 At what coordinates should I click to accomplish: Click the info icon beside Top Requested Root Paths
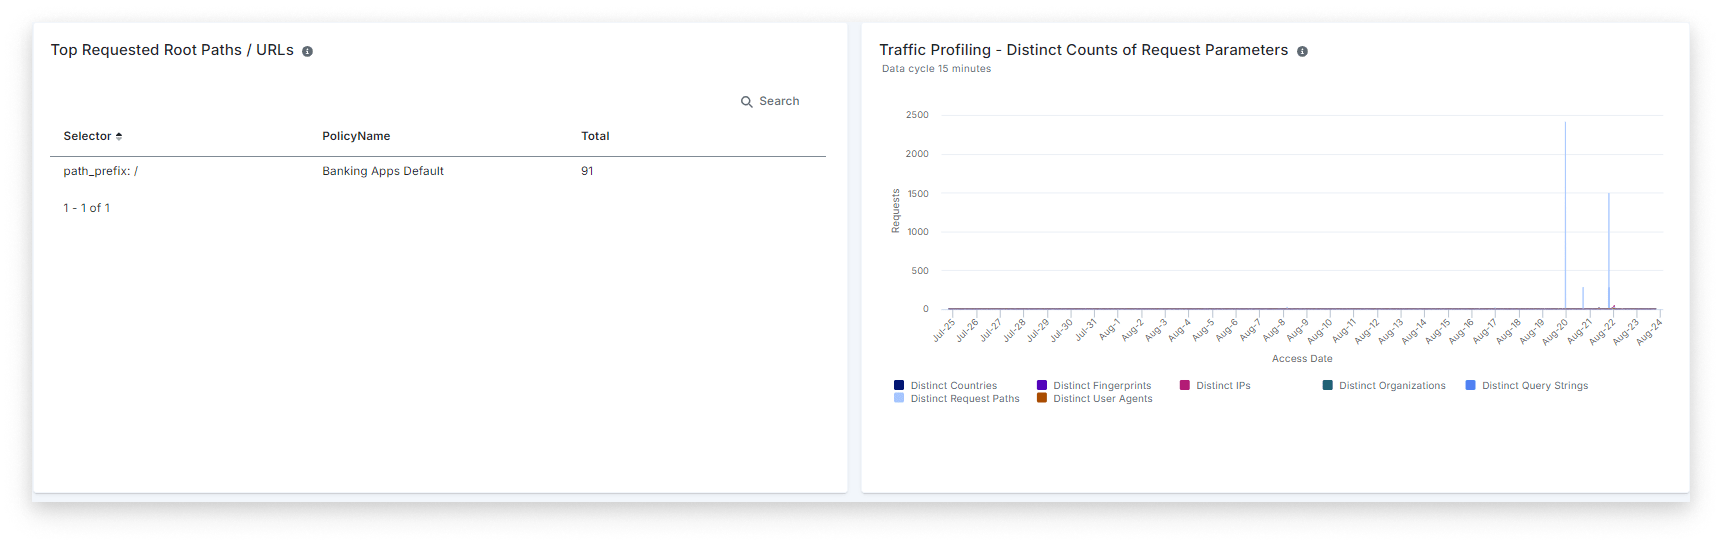click(x=308, y=52)
